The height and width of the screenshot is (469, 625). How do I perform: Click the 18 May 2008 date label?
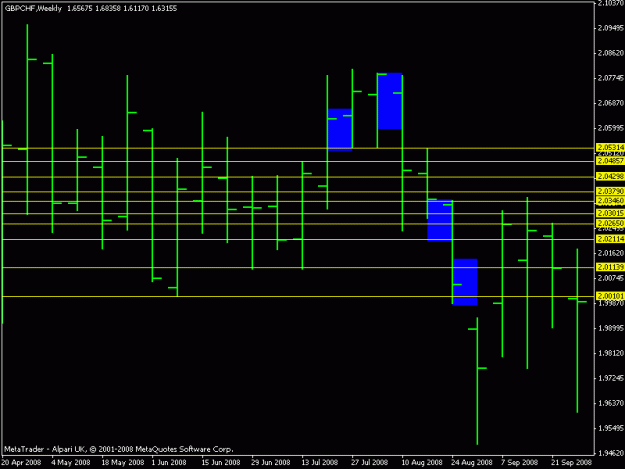(x=123, y=463)
